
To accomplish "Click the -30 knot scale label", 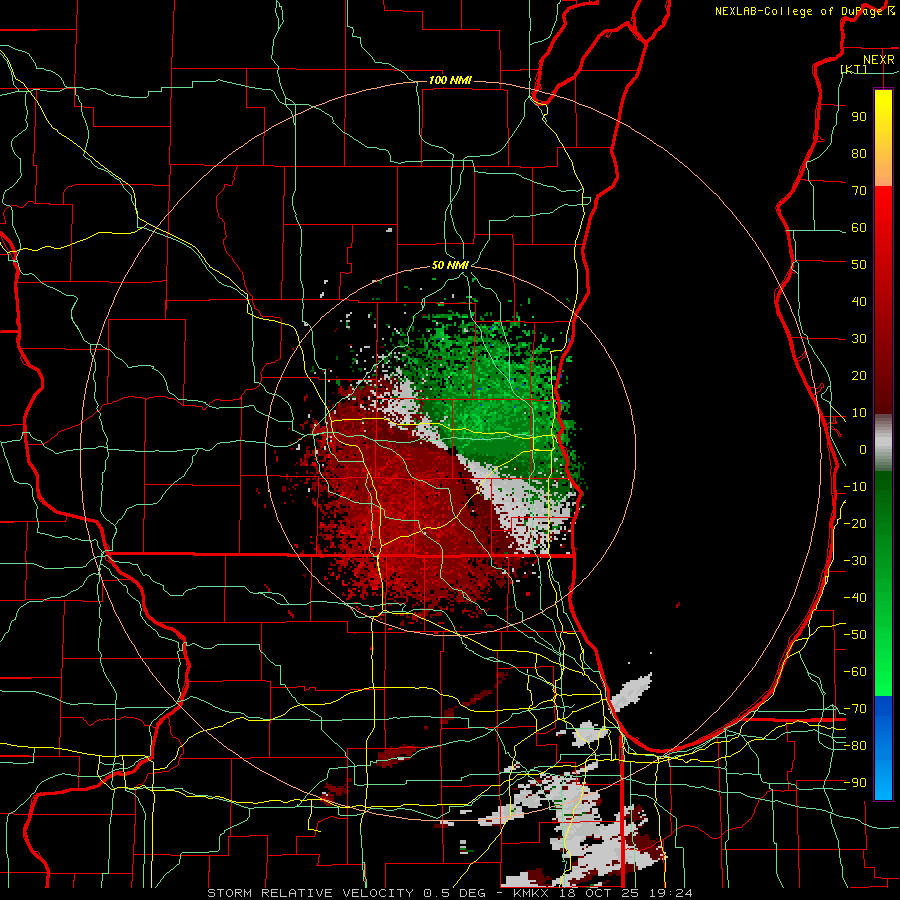I will pyautogui.click(x=855, y=561).
